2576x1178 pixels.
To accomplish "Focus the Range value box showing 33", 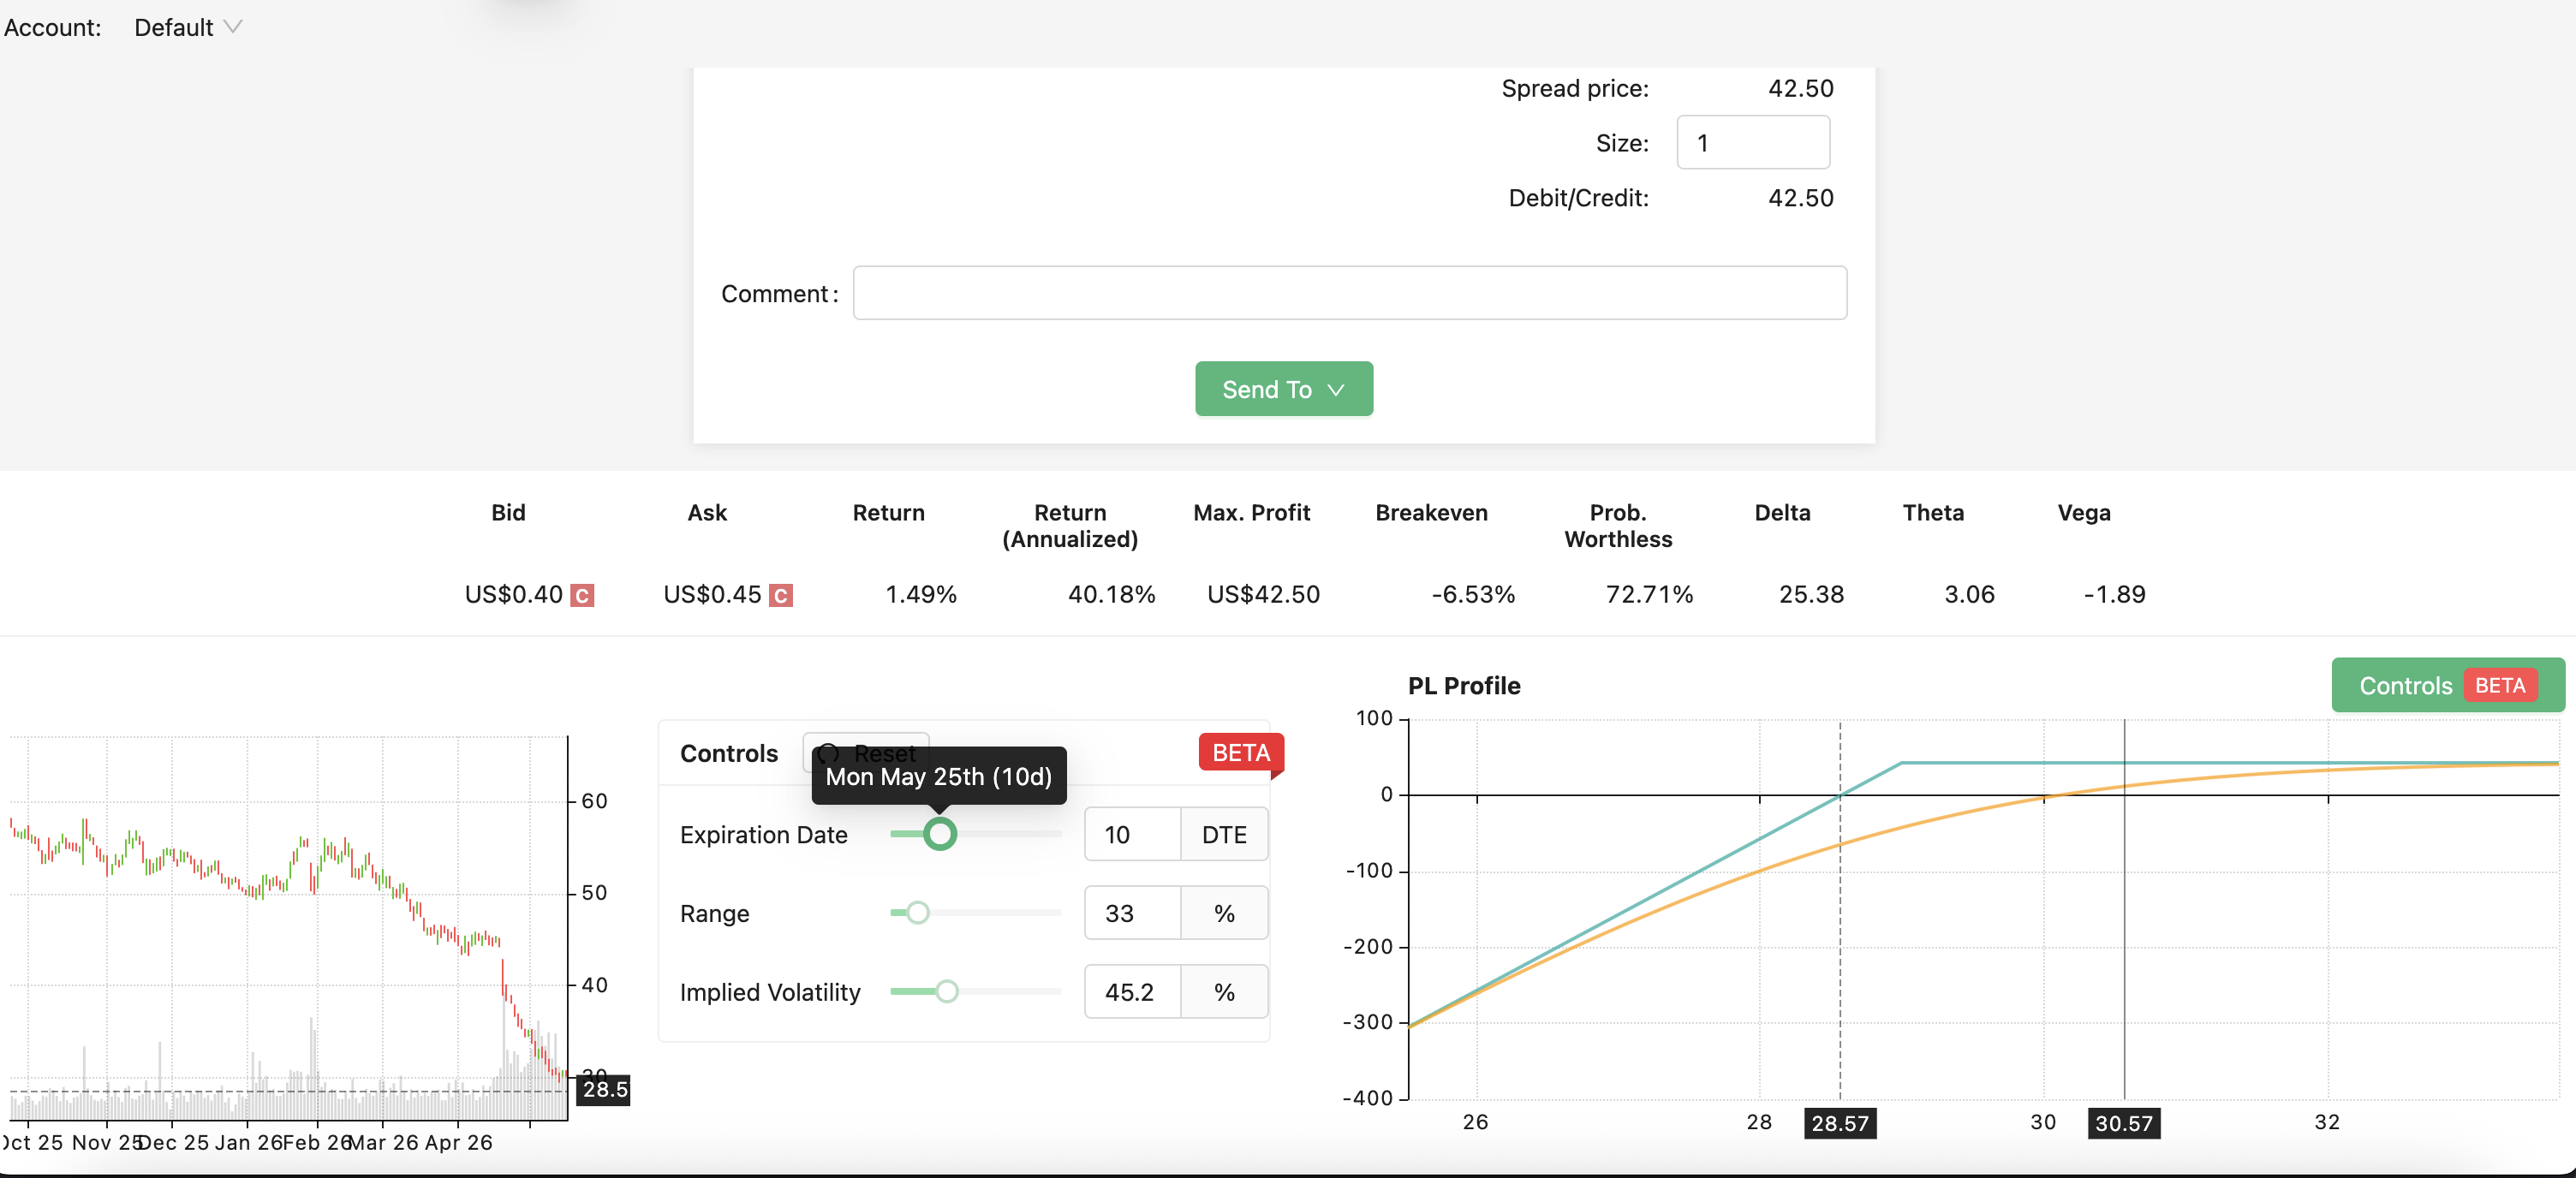I will tap(1132, 913).
